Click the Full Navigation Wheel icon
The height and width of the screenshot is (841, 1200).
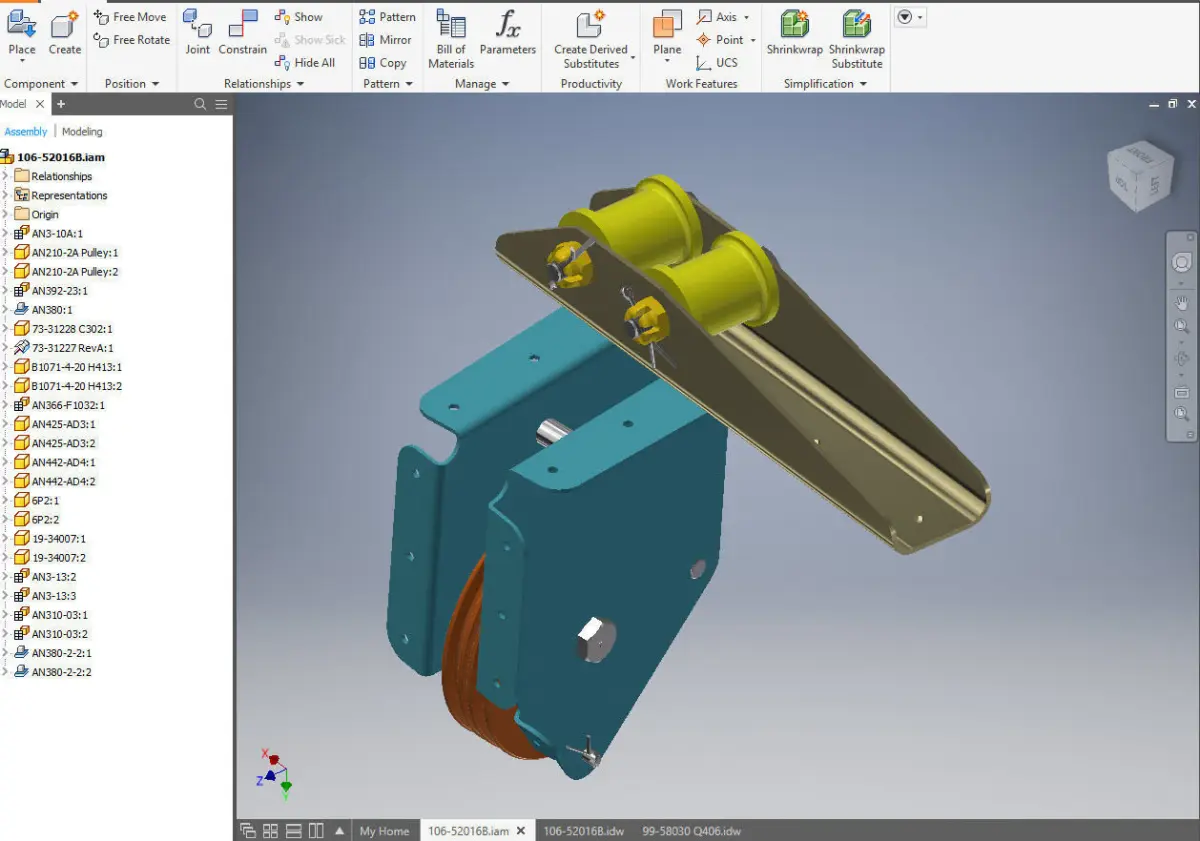point(1181,263)
